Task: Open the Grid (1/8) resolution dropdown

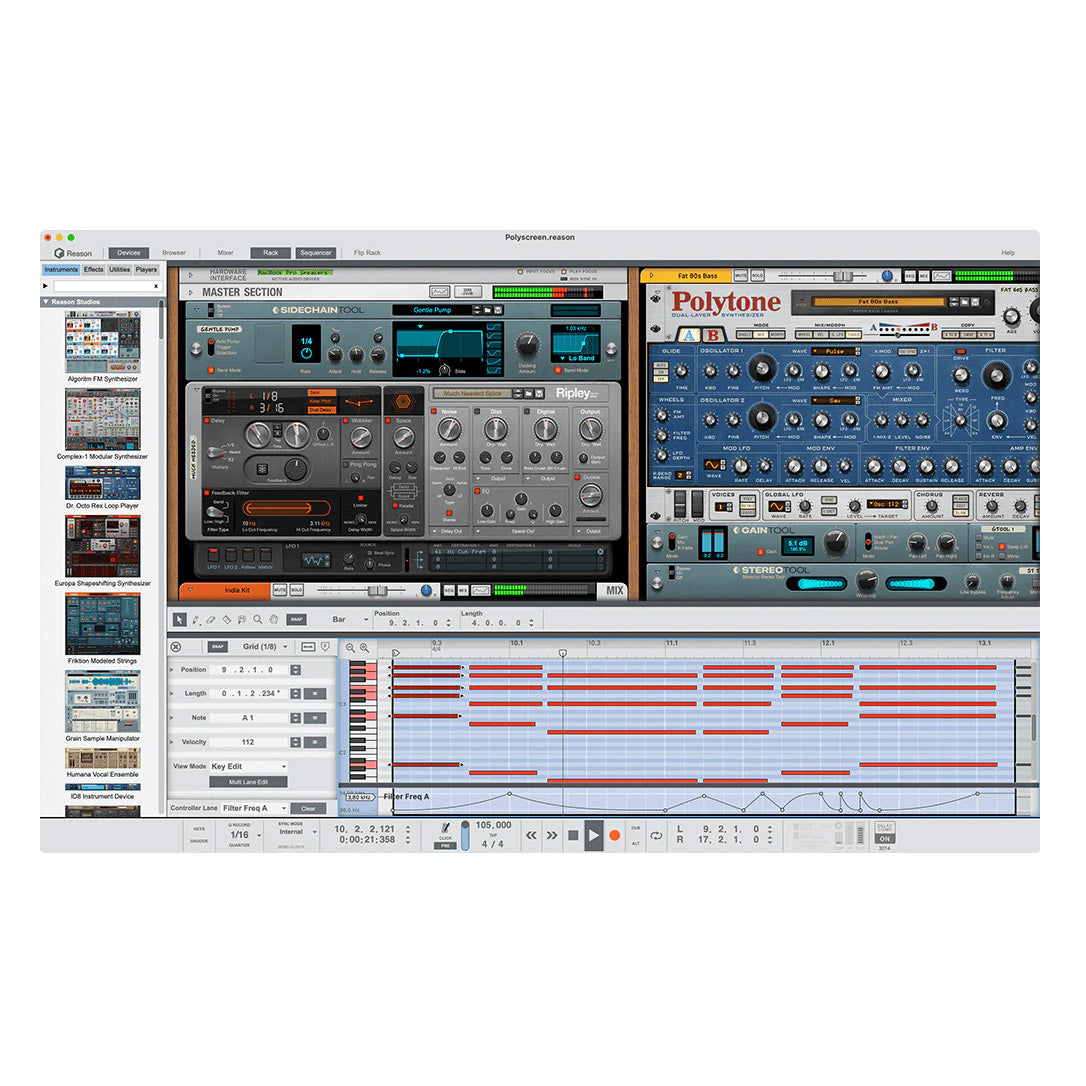Action: pos(265,647)
